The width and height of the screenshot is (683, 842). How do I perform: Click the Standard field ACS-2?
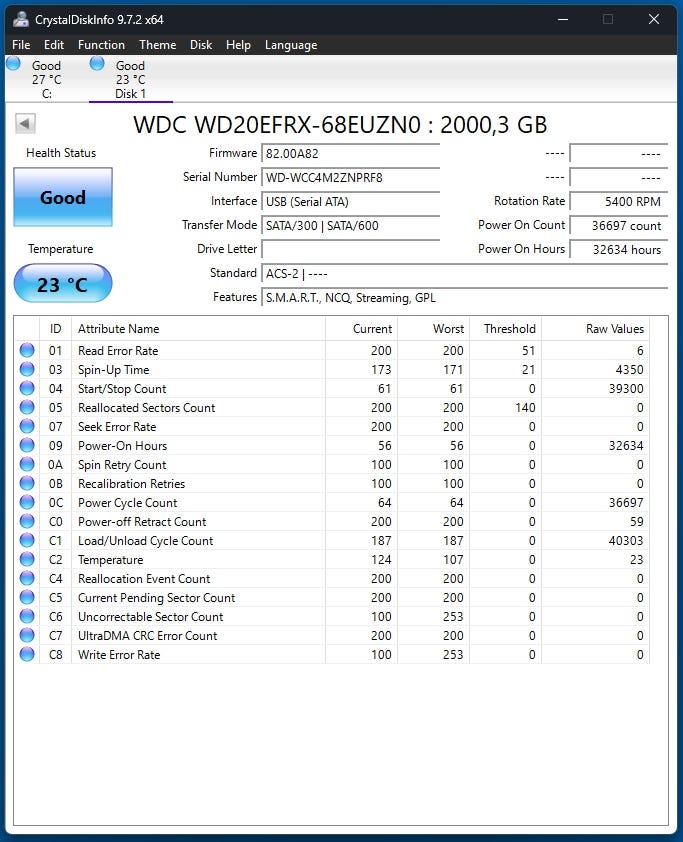click(464, 274)
